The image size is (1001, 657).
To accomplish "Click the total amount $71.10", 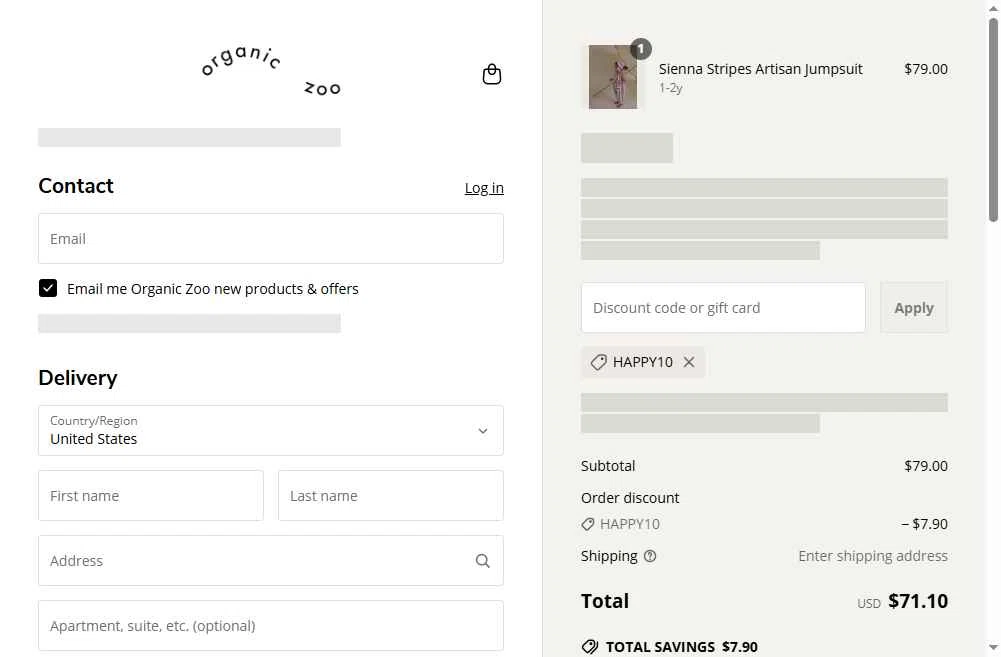I will pos(918,601).
